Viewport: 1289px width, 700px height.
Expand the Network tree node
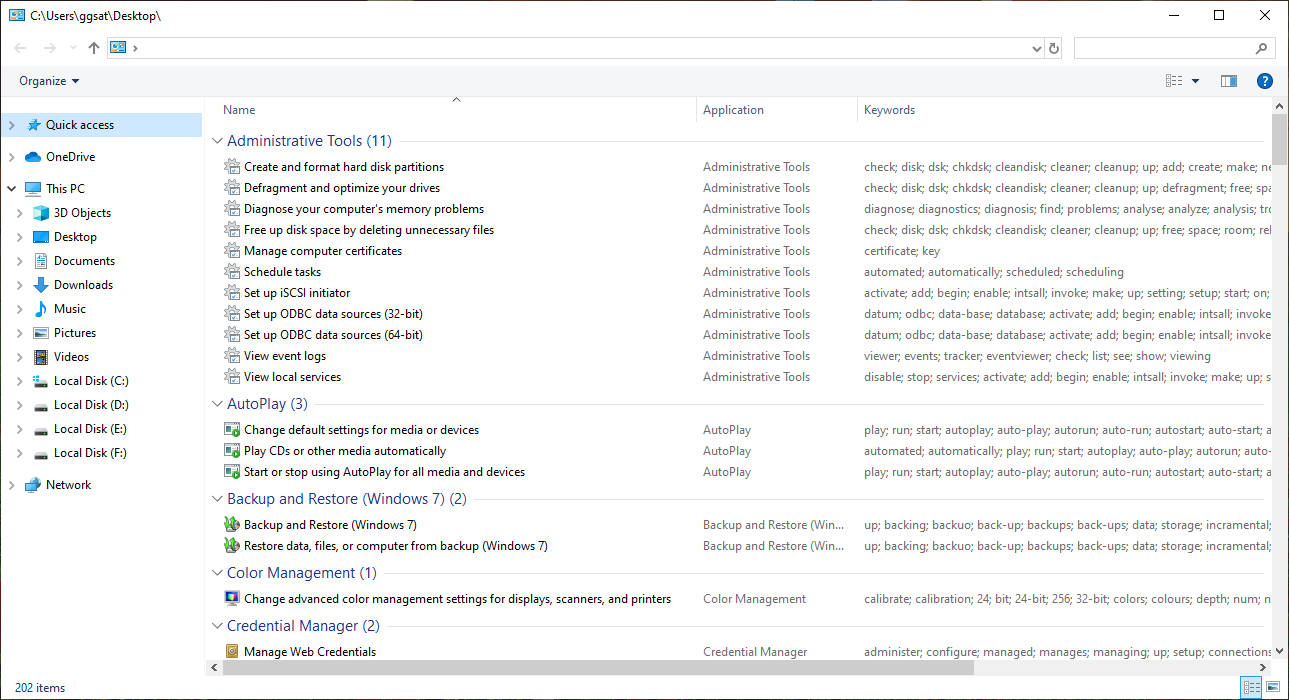(11, 485)
